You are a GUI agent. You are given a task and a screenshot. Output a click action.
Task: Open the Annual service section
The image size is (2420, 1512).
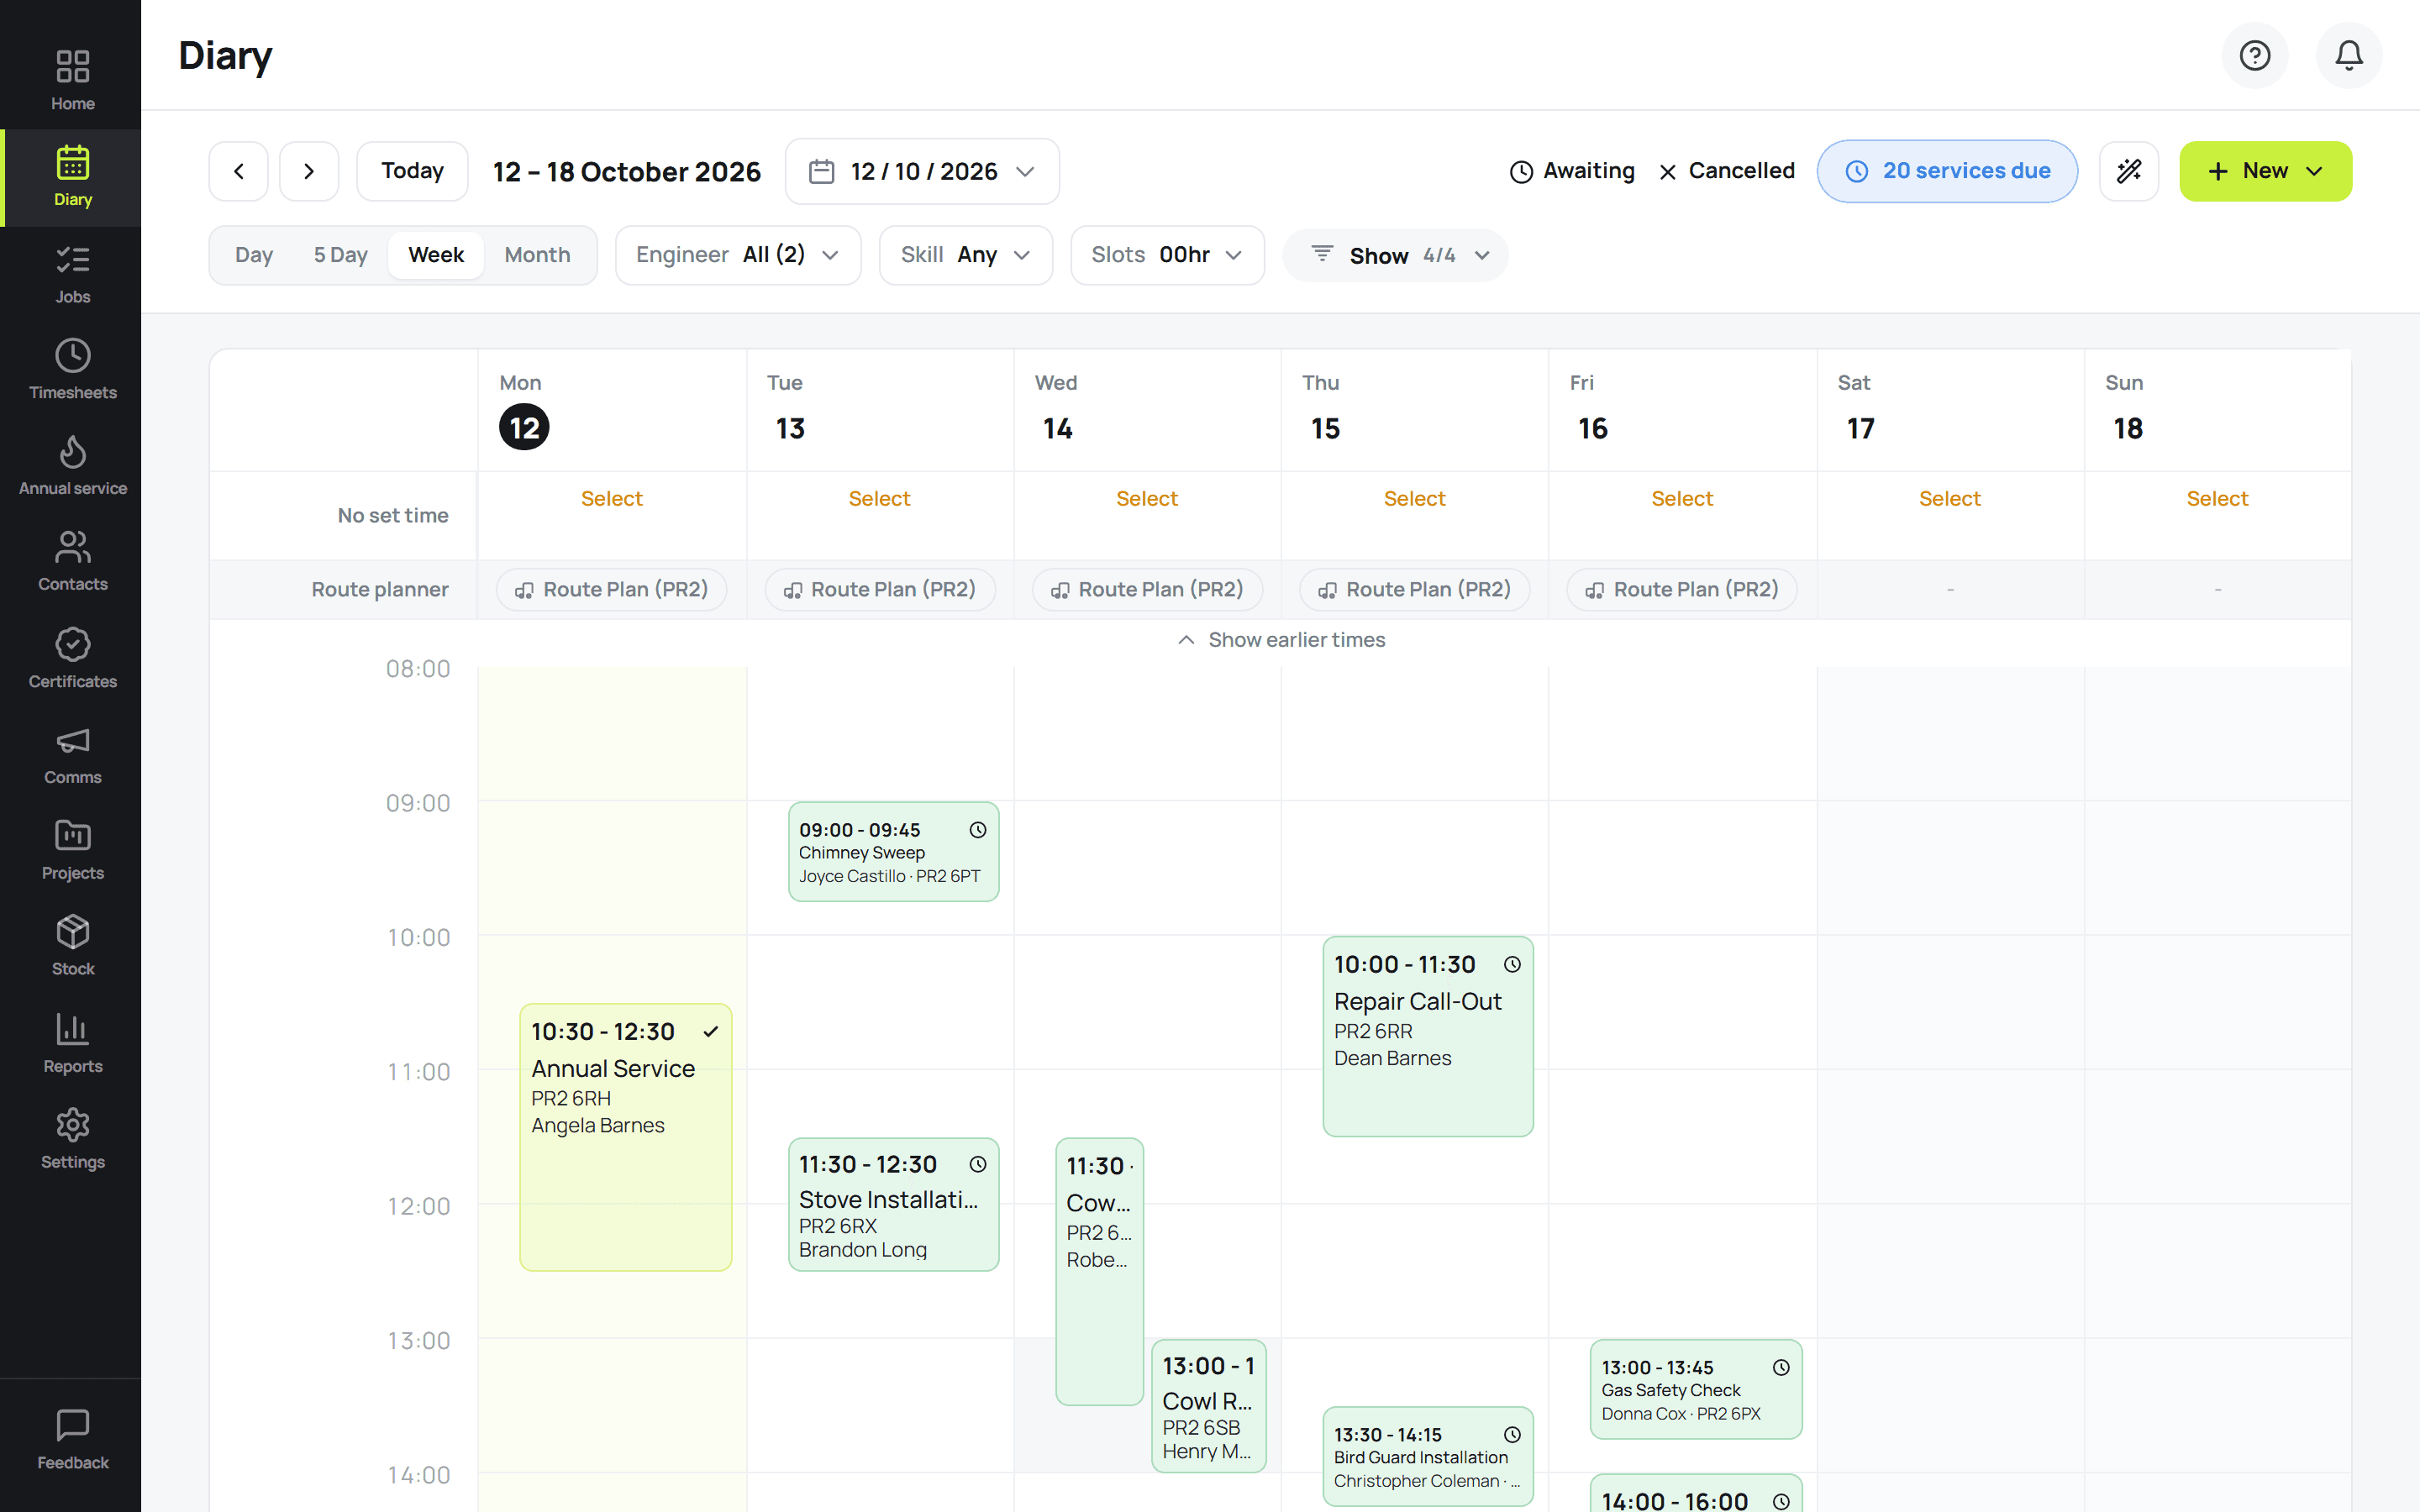[x=72, y=466]
